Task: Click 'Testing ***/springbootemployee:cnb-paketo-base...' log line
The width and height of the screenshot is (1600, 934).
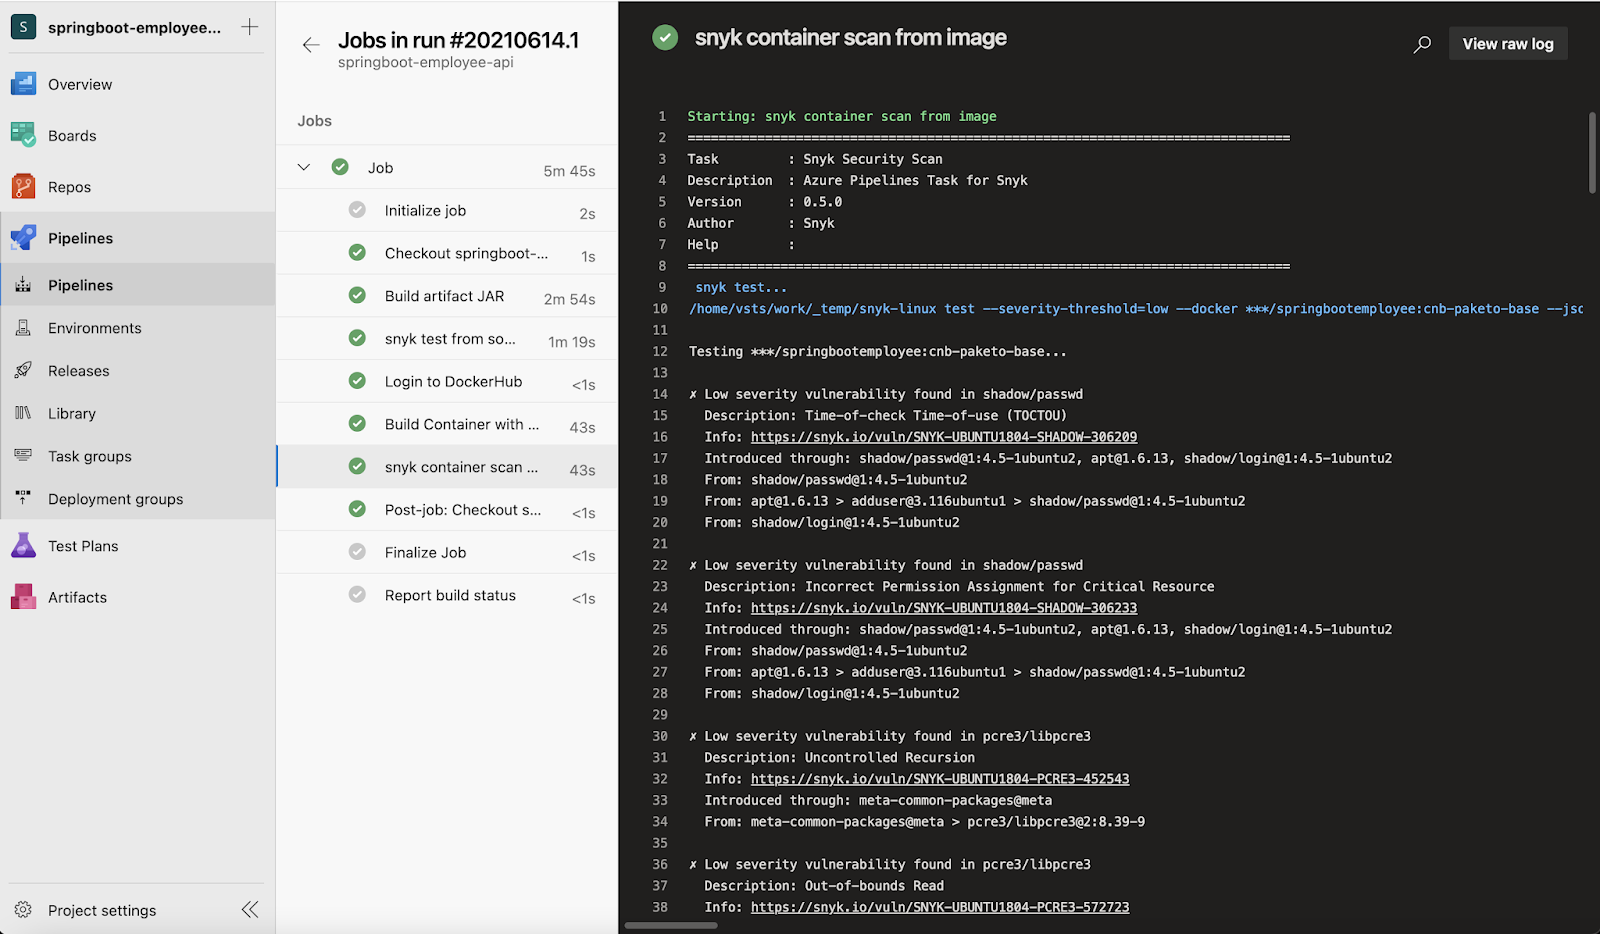Action: pos(878,352)
